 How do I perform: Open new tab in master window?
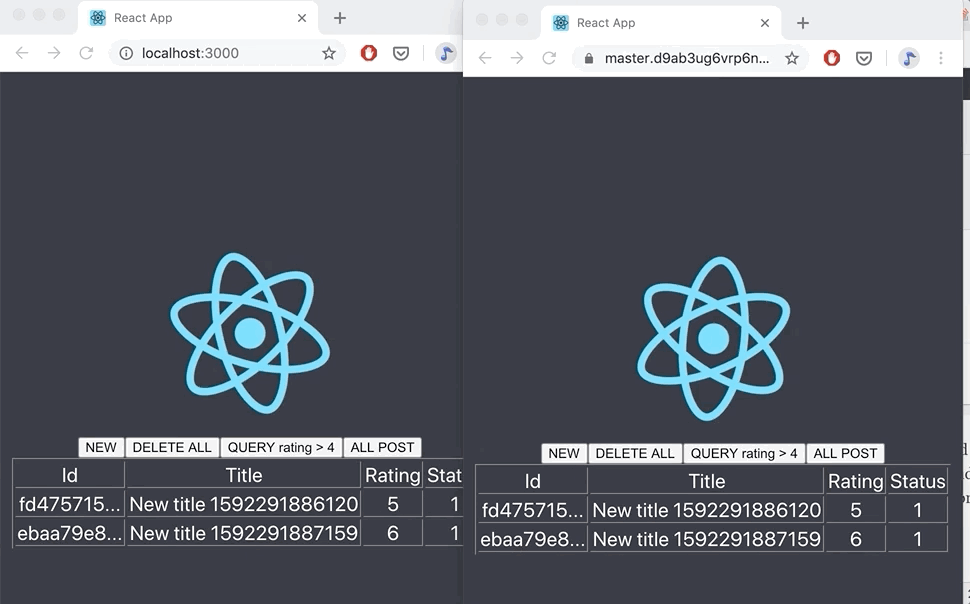(803, 23)
